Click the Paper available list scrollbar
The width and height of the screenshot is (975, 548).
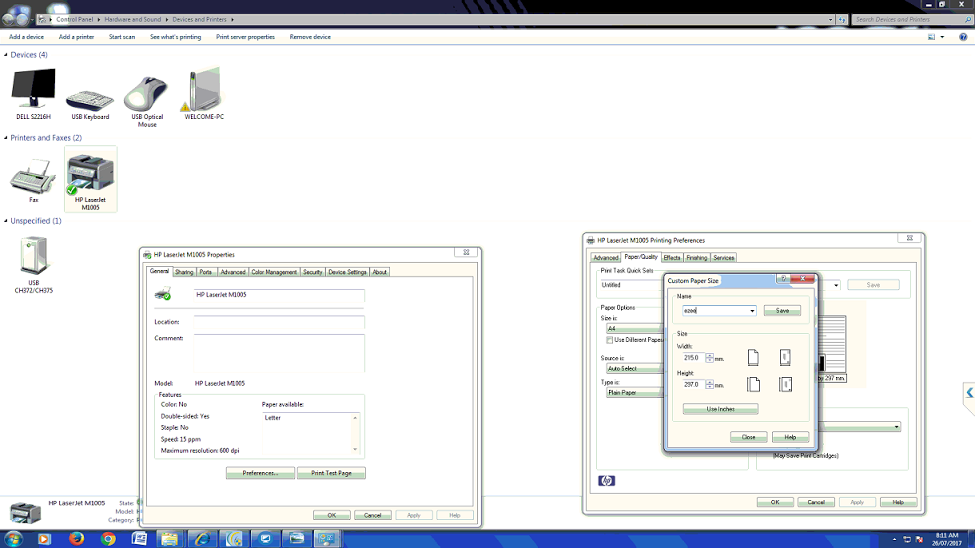(x=355, y=433)
